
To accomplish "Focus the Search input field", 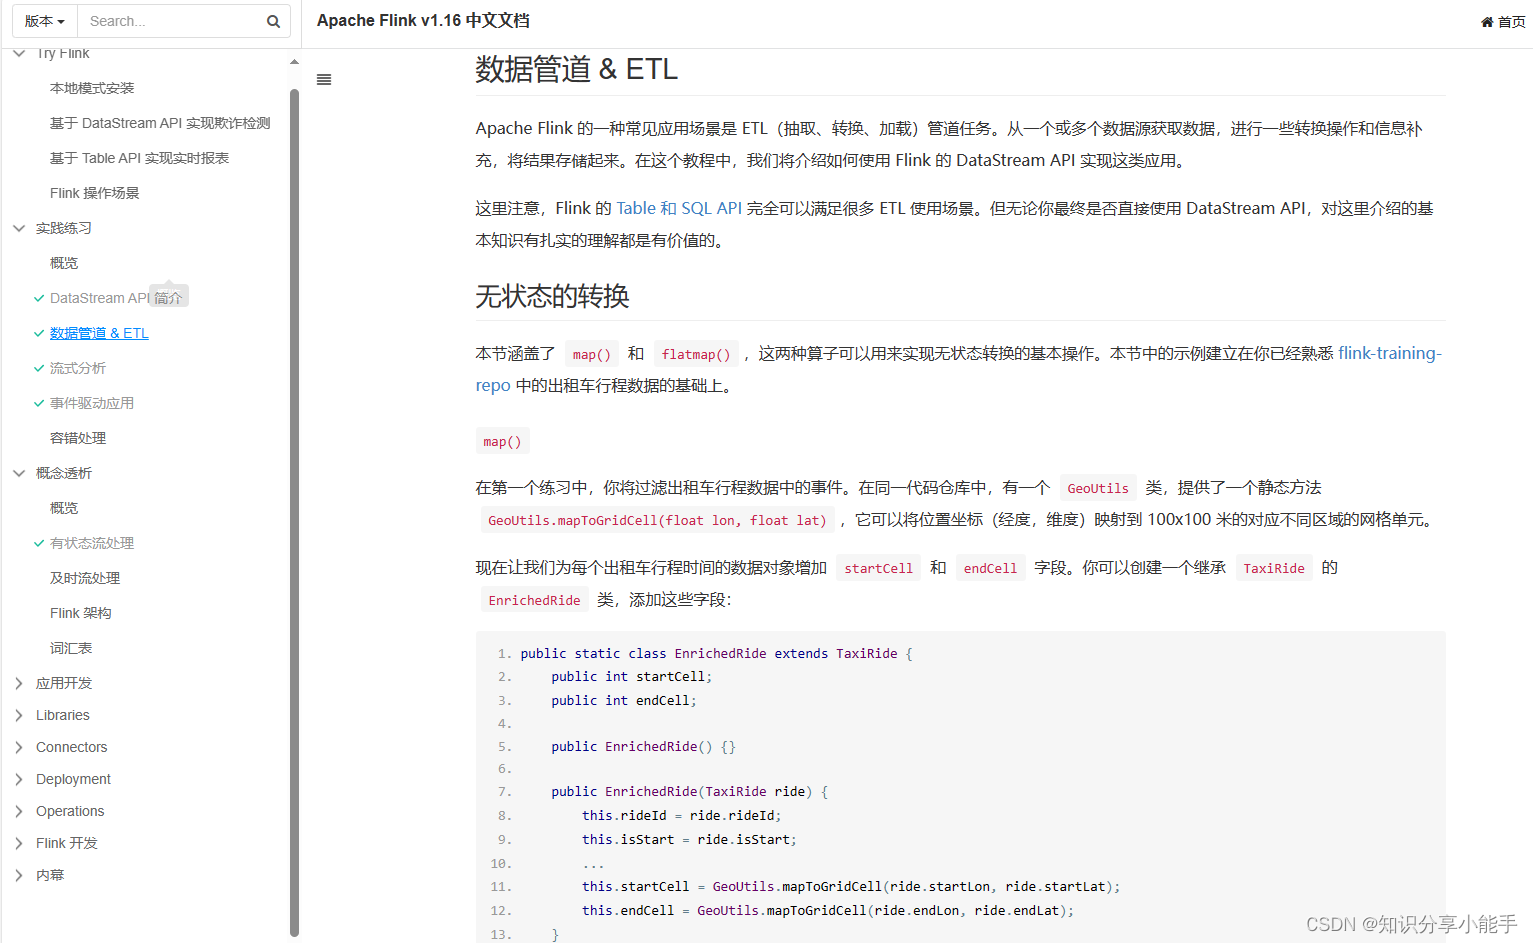I will point(171,21).
